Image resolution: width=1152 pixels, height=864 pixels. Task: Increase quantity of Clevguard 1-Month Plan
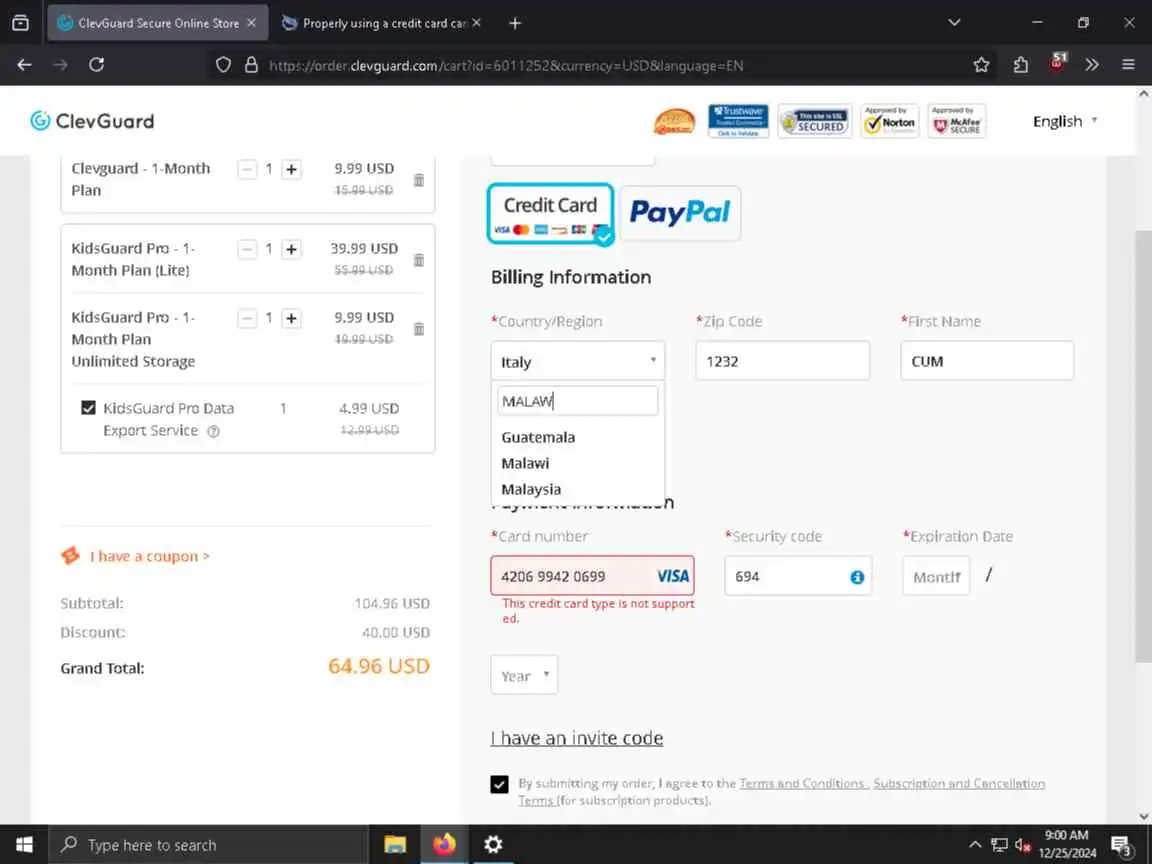(x=292, y=170)
